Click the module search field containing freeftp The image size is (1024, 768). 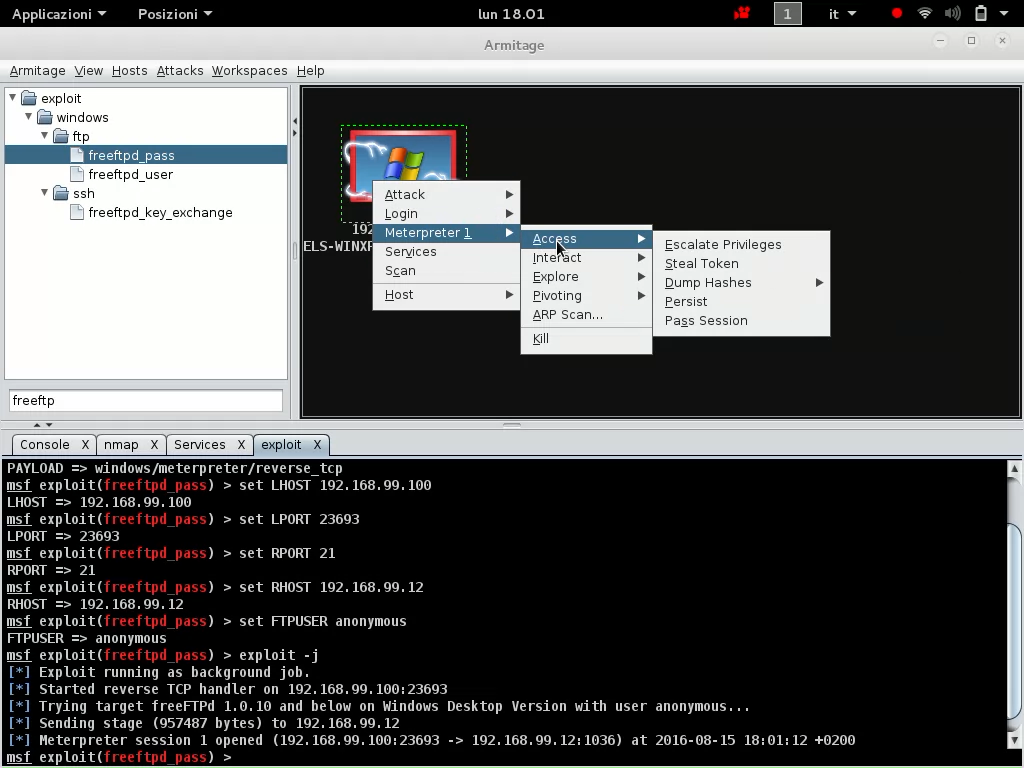click(146, 400)
